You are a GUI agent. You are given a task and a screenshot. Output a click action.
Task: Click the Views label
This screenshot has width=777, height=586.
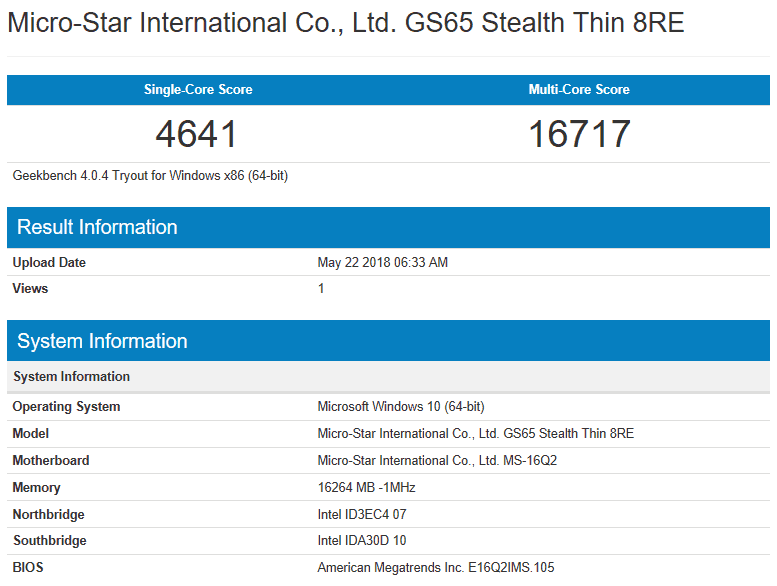point(30,289)
